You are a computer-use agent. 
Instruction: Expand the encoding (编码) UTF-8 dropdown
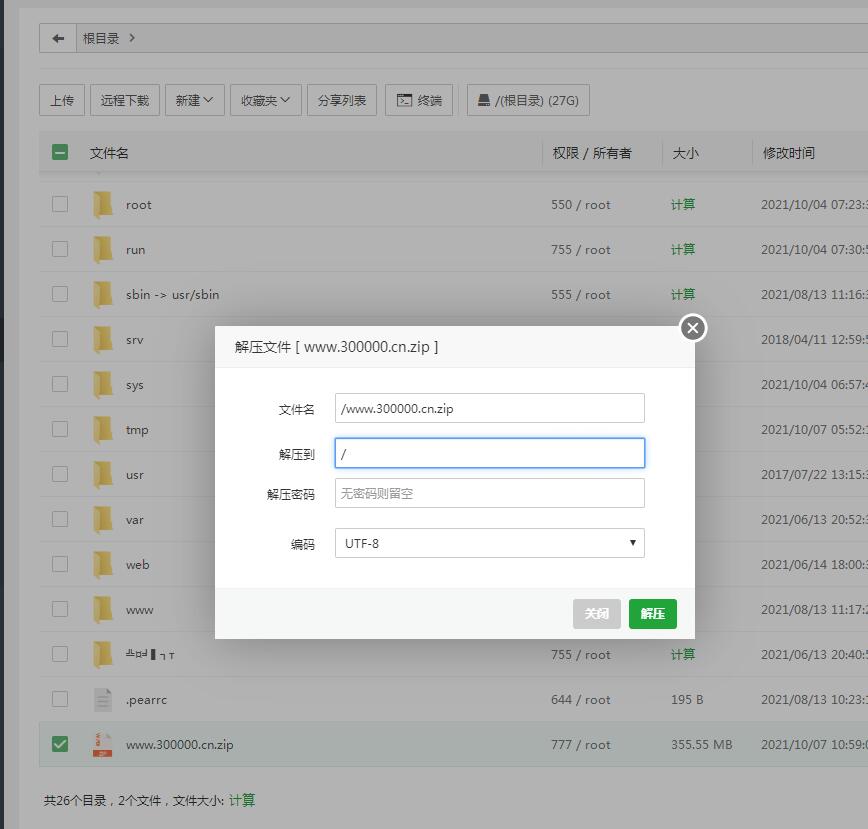coord(489,543)
